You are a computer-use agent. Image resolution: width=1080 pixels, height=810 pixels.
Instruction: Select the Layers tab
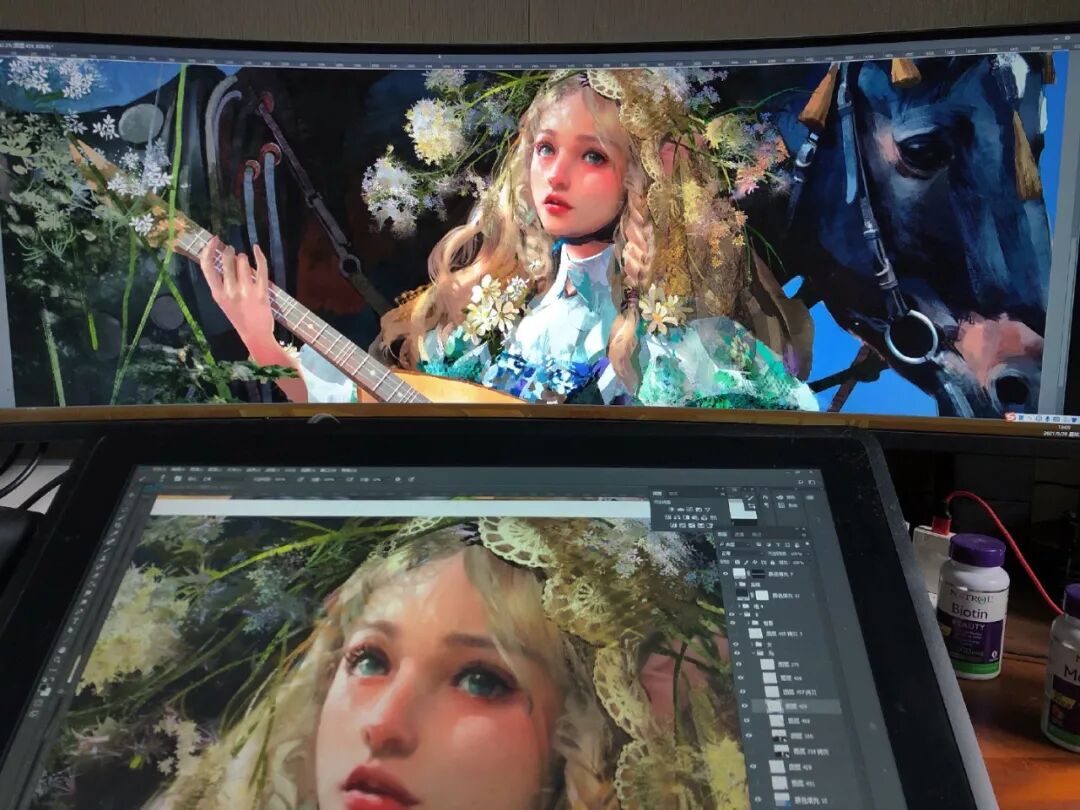click(723, 534)
